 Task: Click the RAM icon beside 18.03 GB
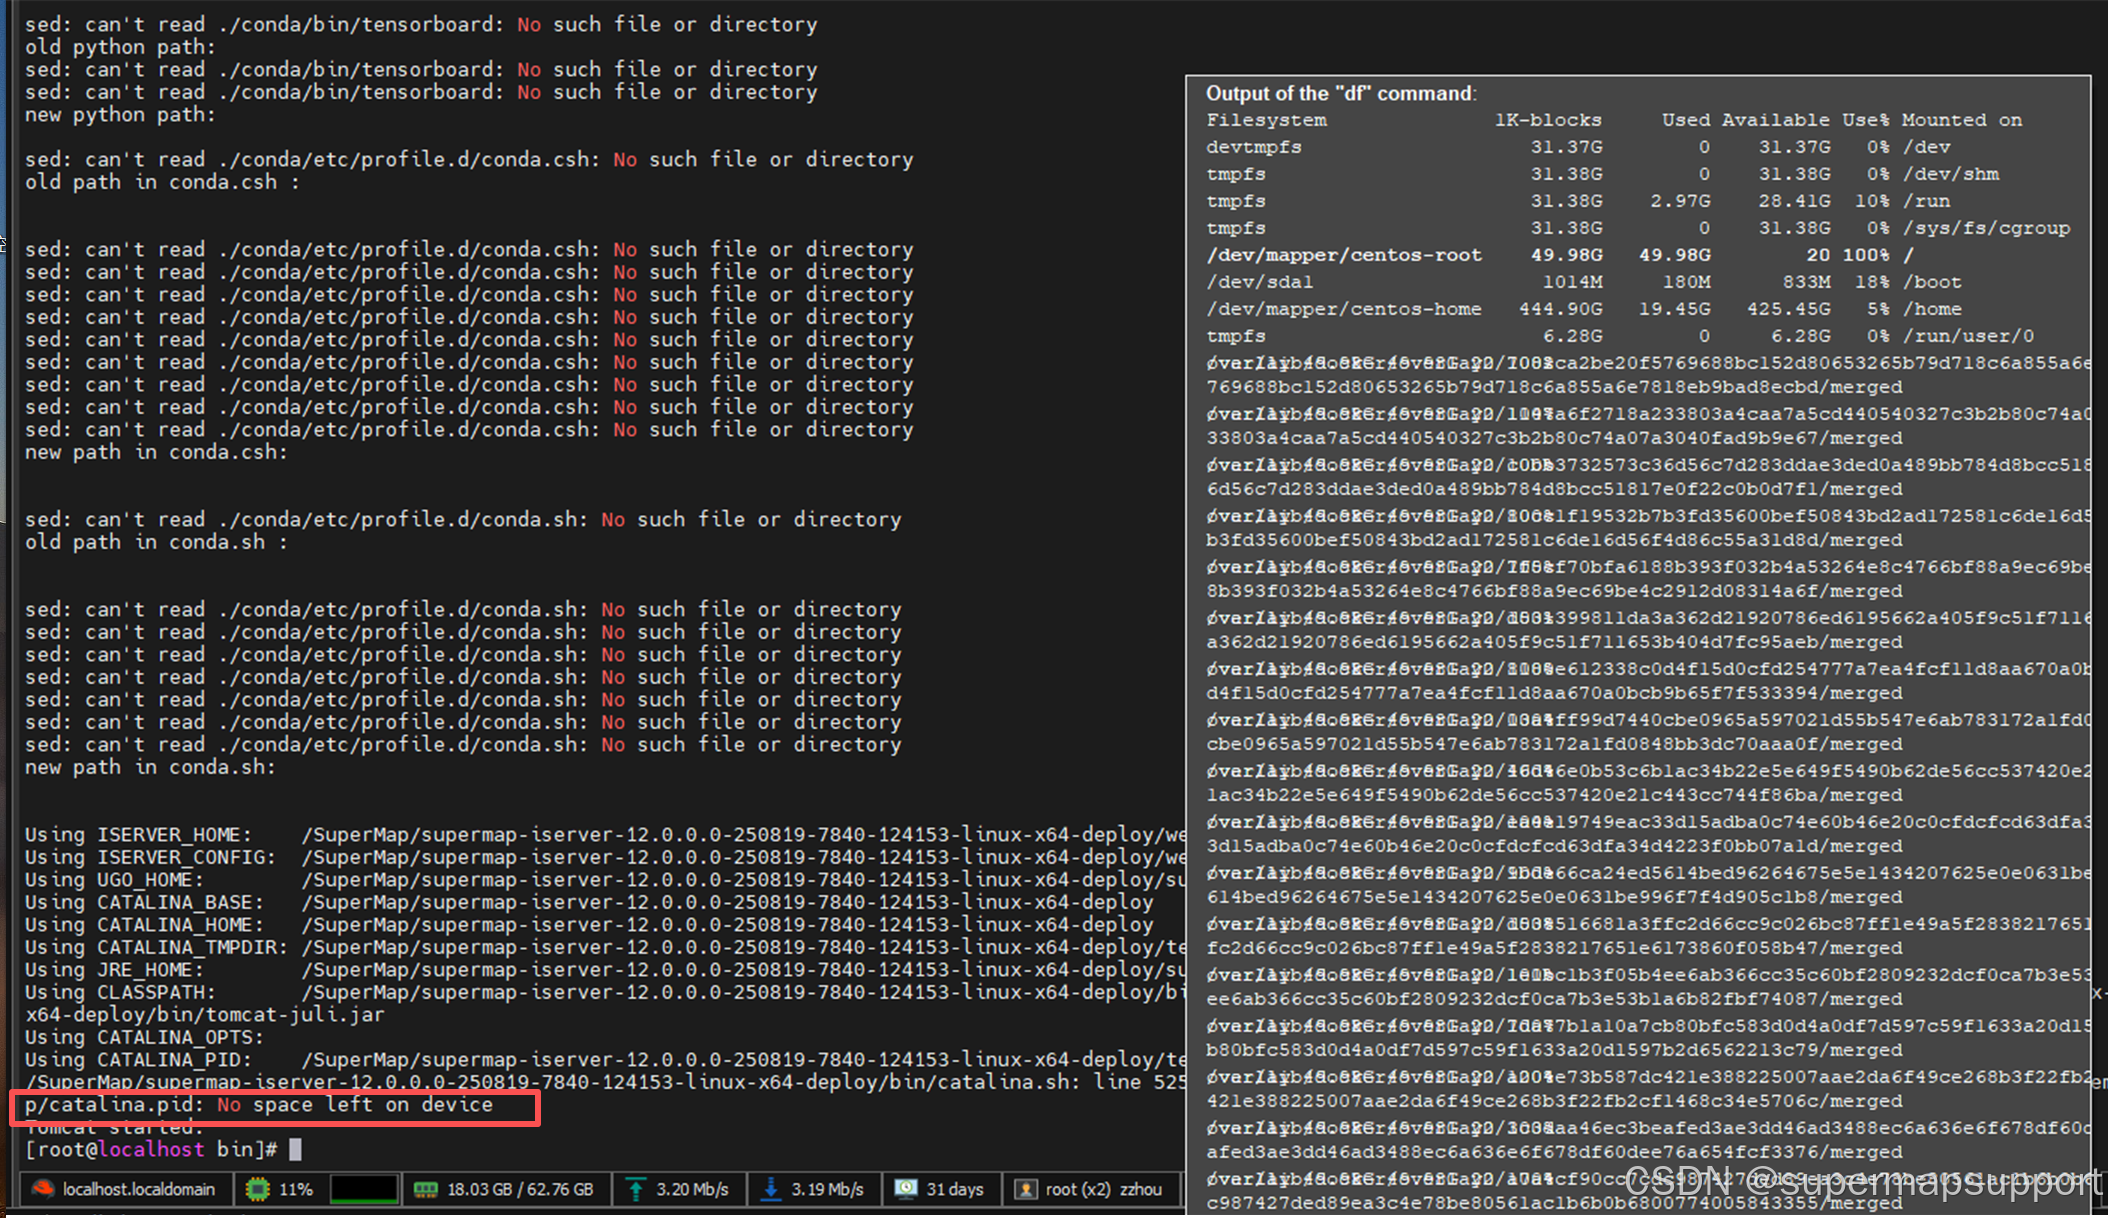(426, 1189)
